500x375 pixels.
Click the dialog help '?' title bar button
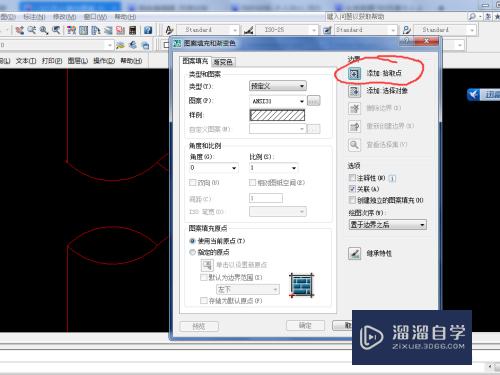[406, 41]
